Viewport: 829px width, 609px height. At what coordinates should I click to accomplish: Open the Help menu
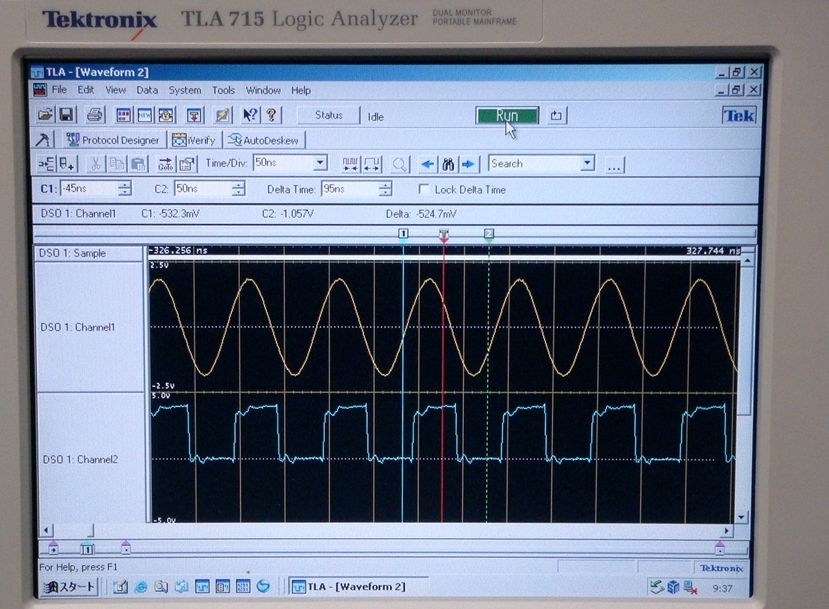point(301,90)
